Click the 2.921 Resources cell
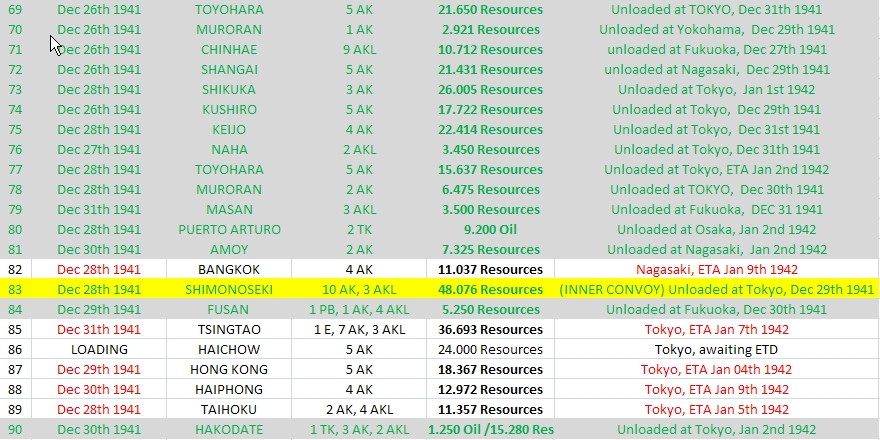This screenshot has height=440, width=880. (x=491, y=29)
